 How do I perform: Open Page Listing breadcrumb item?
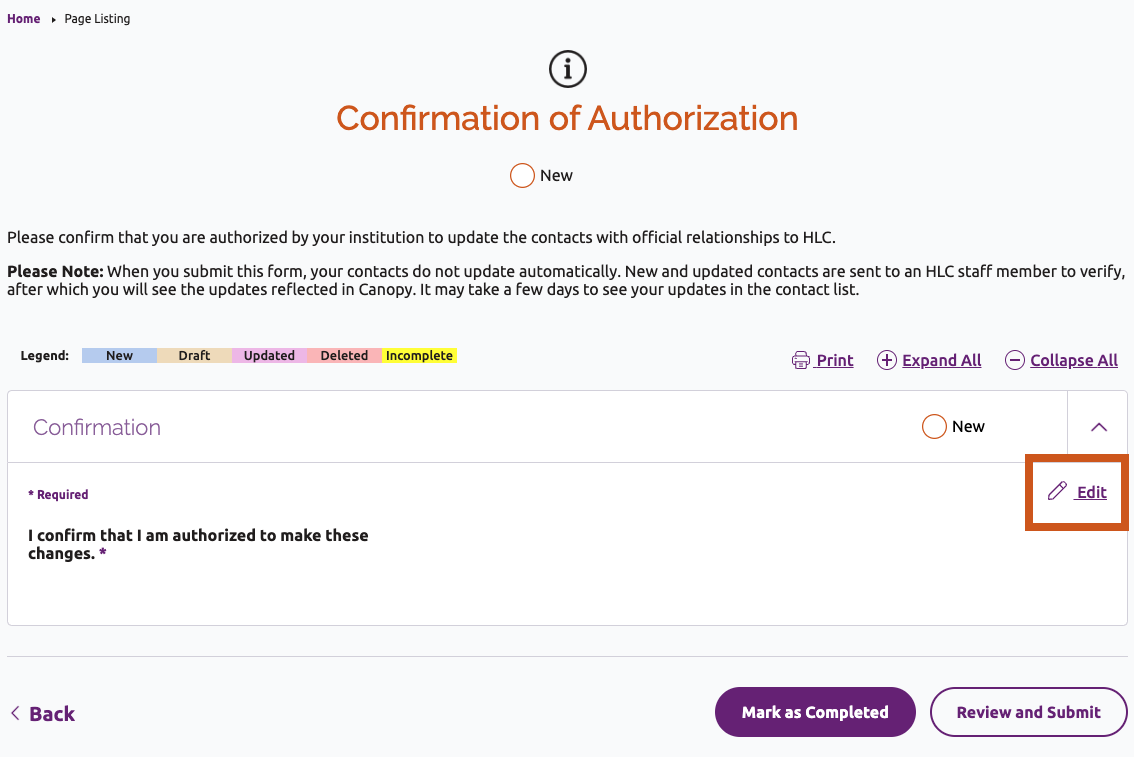(x=97, y=19)
